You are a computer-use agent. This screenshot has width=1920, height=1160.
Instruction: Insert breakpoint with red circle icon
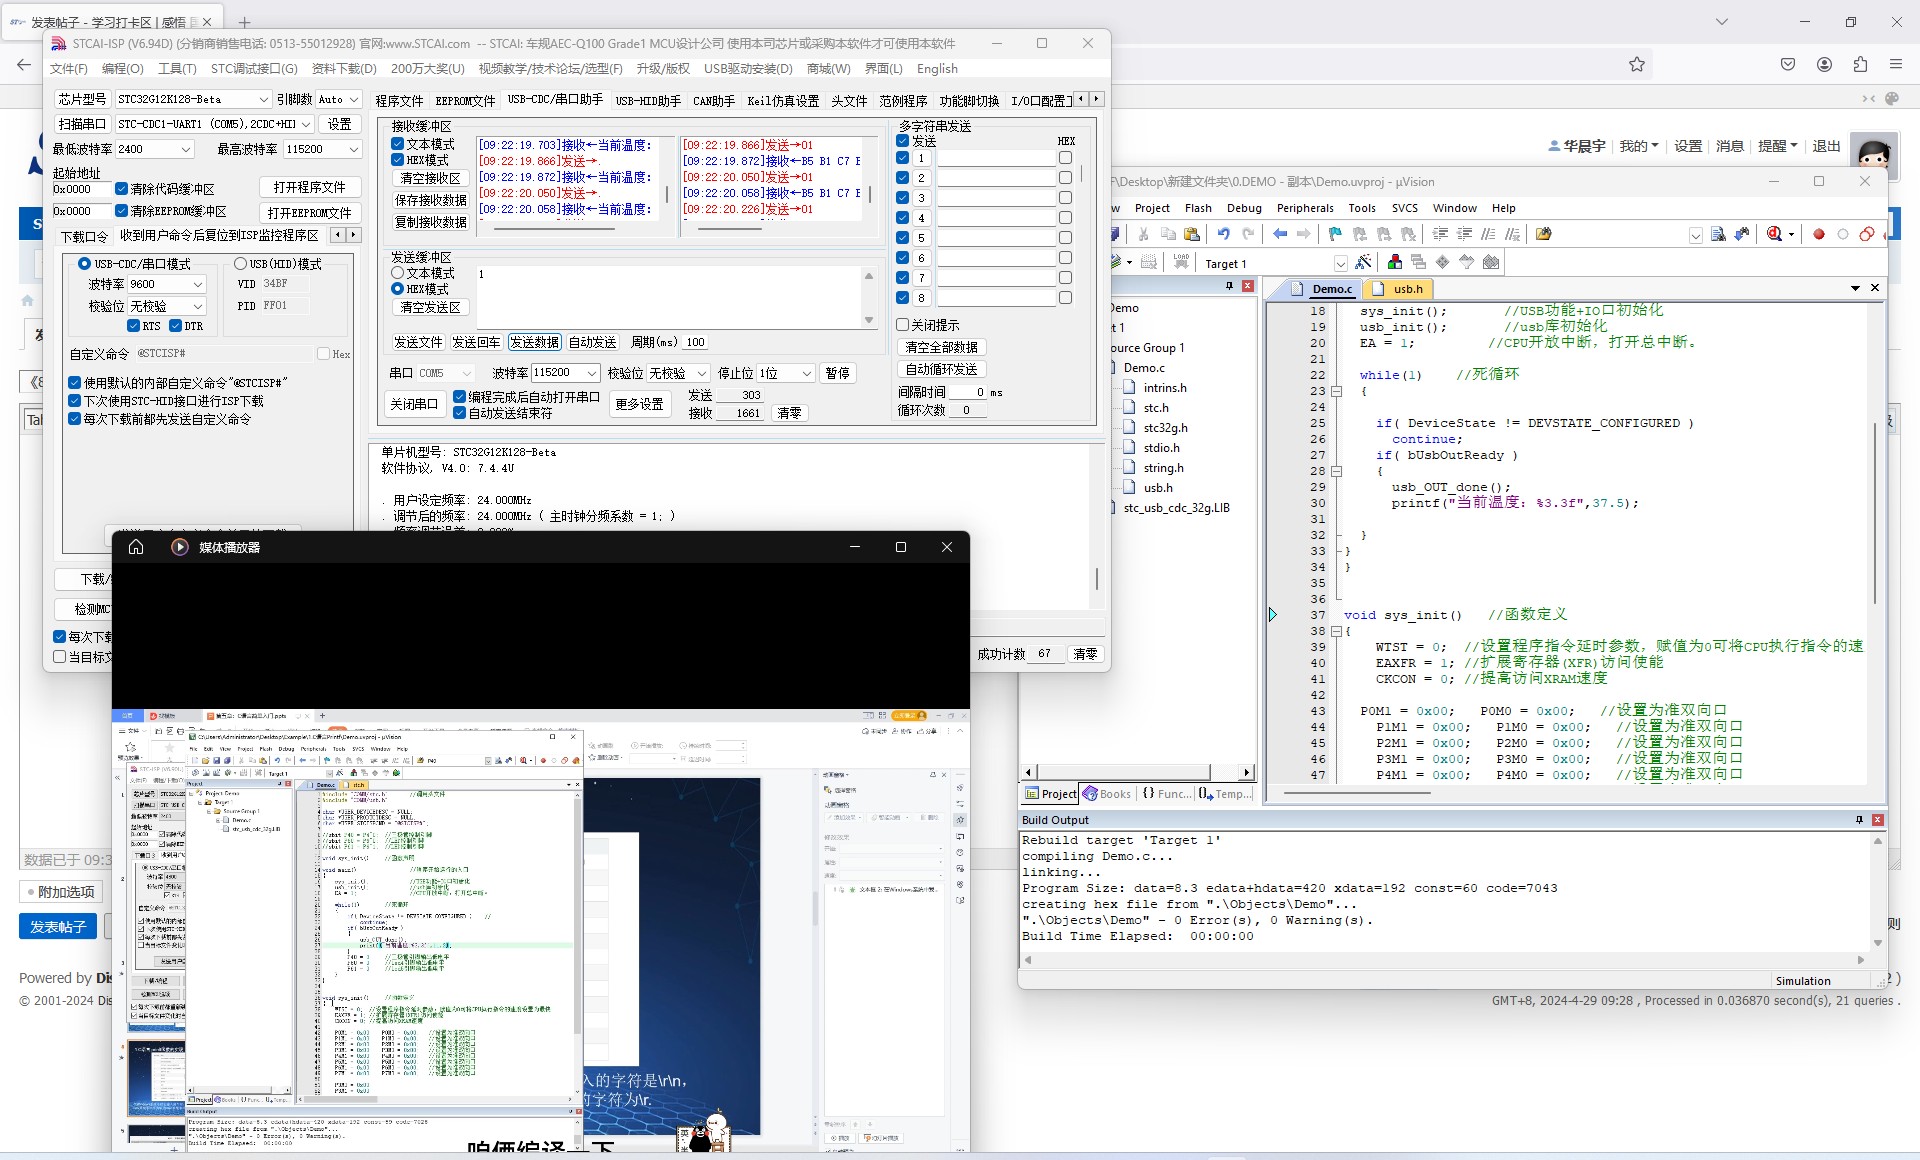[x=1819, y=234]
